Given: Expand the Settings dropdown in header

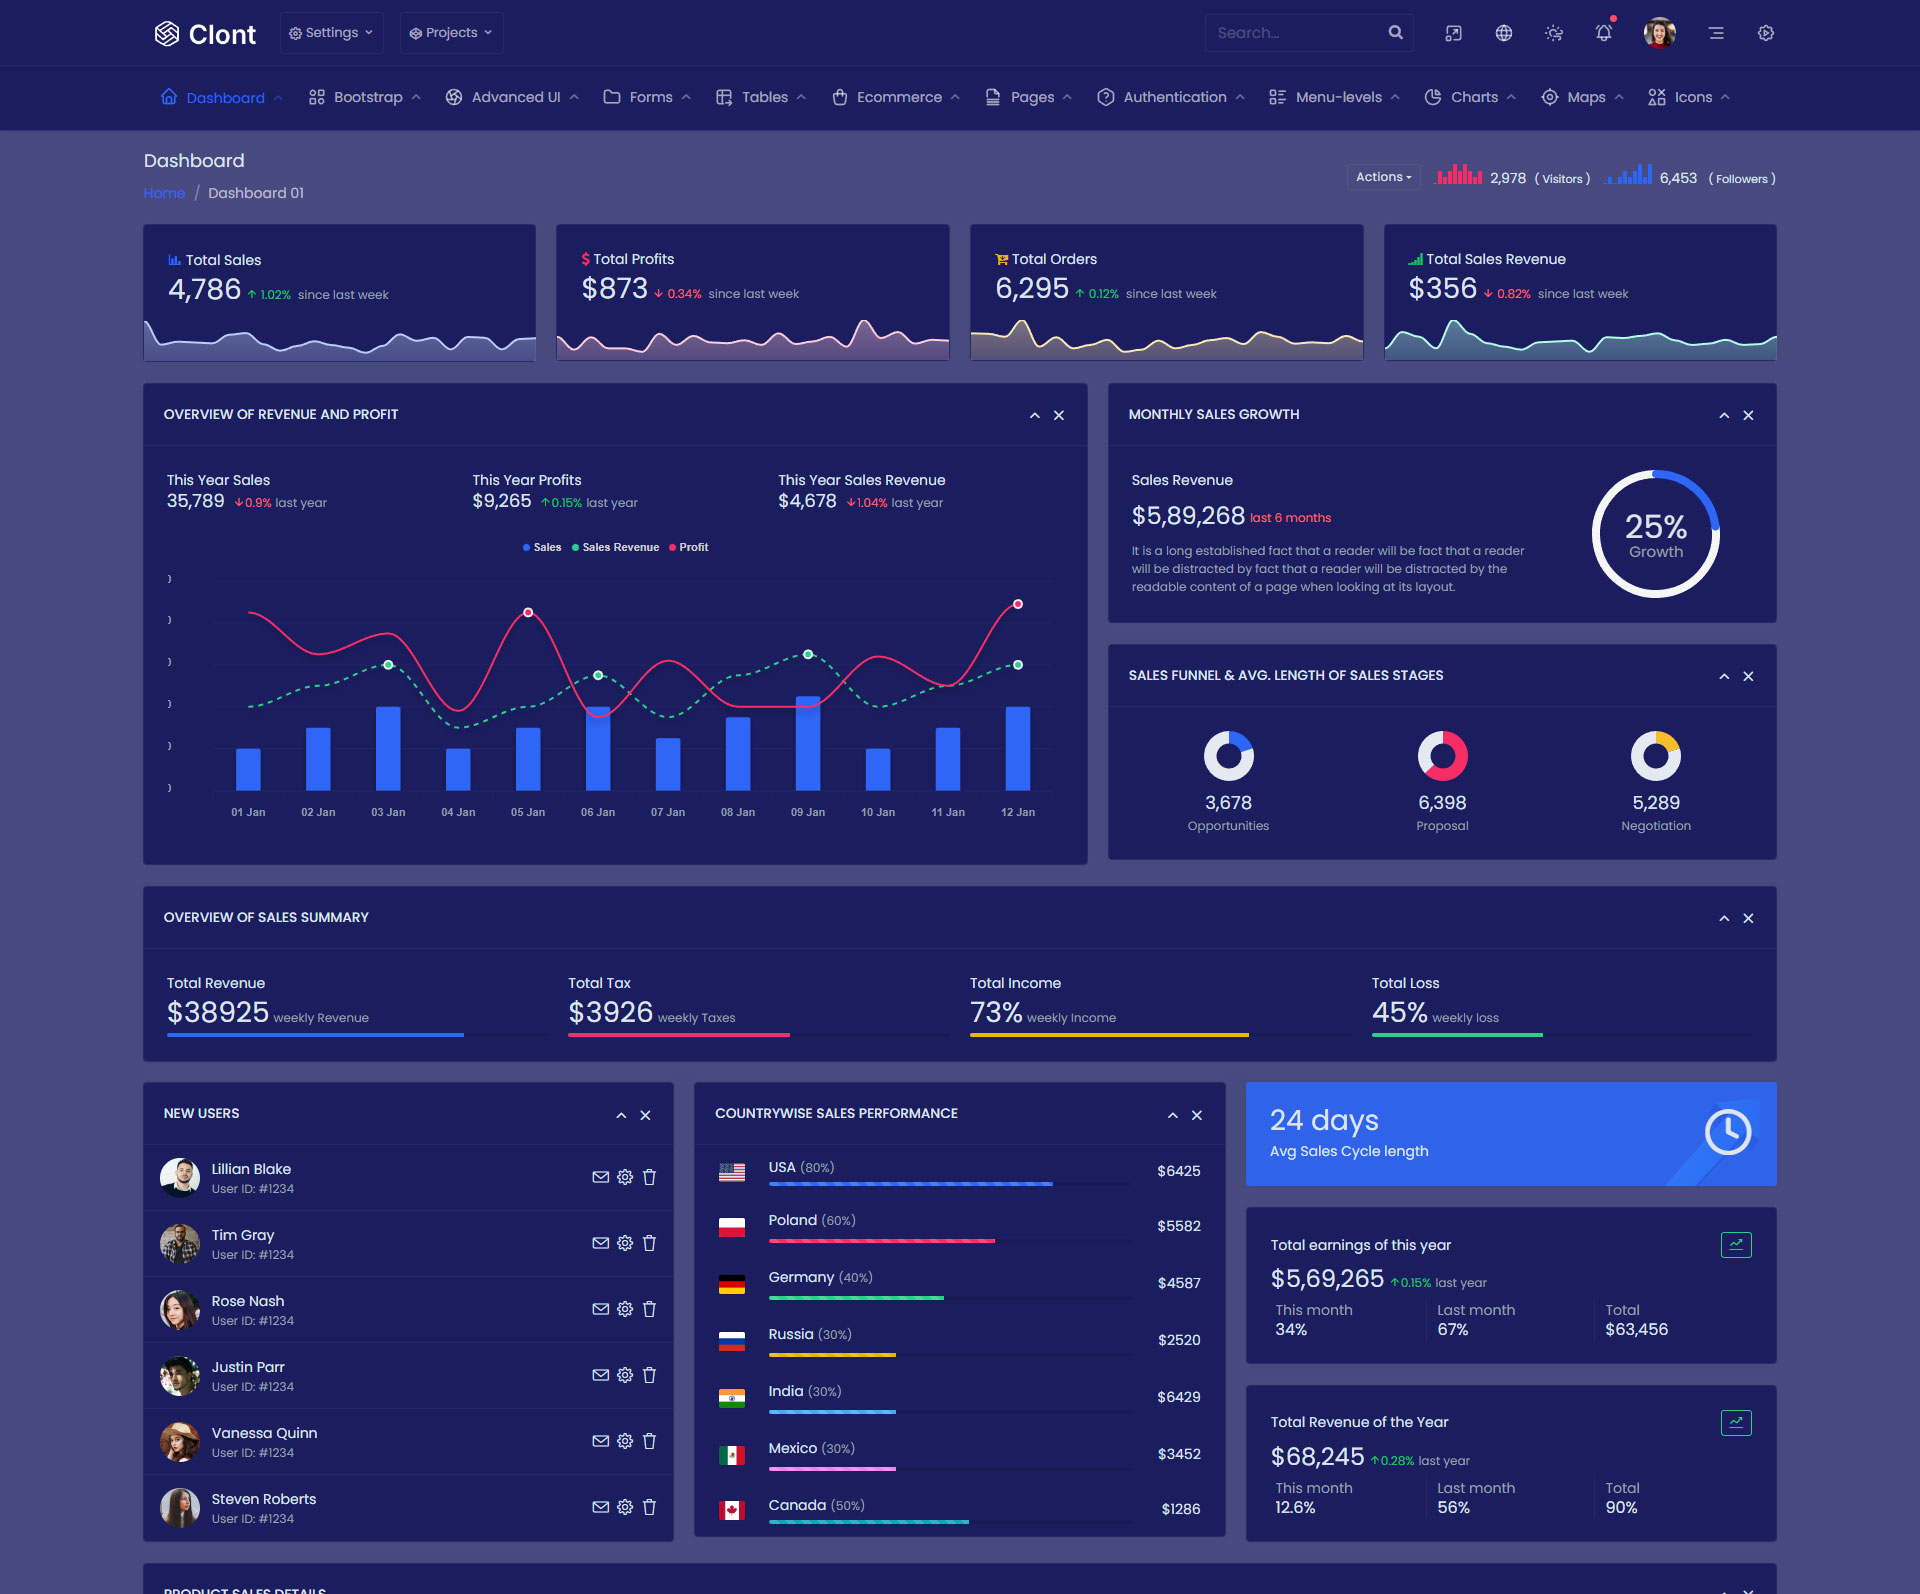Looking at the screenshot, I should (x=331, y=33).
